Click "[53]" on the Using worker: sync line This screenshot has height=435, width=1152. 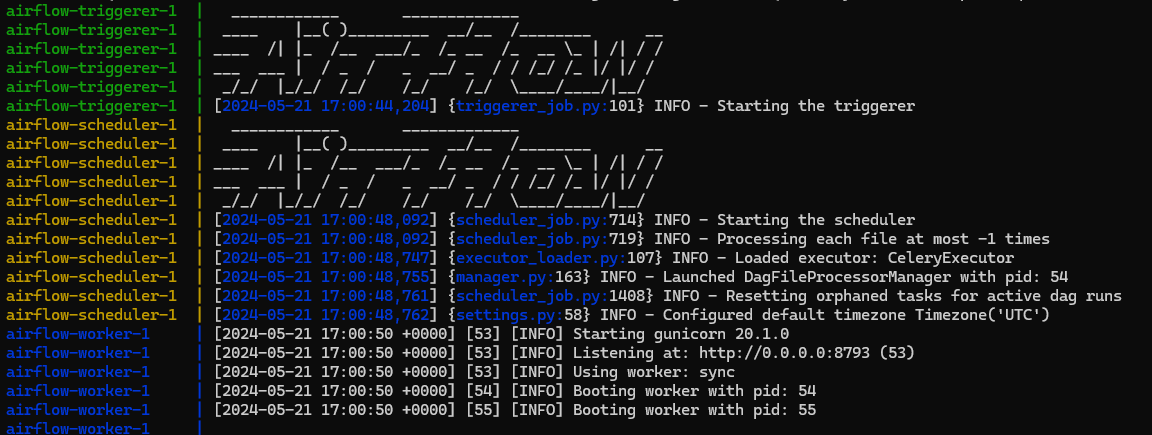coord(483,372)
